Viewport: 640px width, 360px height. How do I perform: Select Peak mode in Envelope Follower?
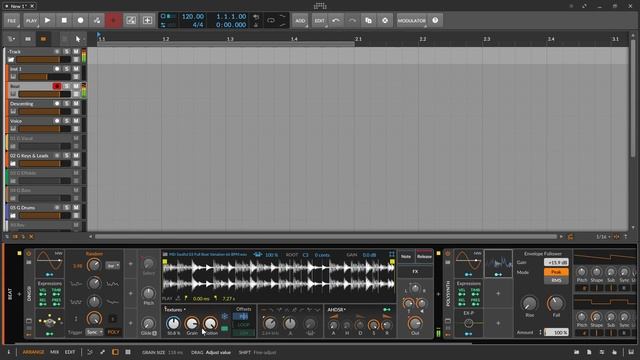[556, 272]
